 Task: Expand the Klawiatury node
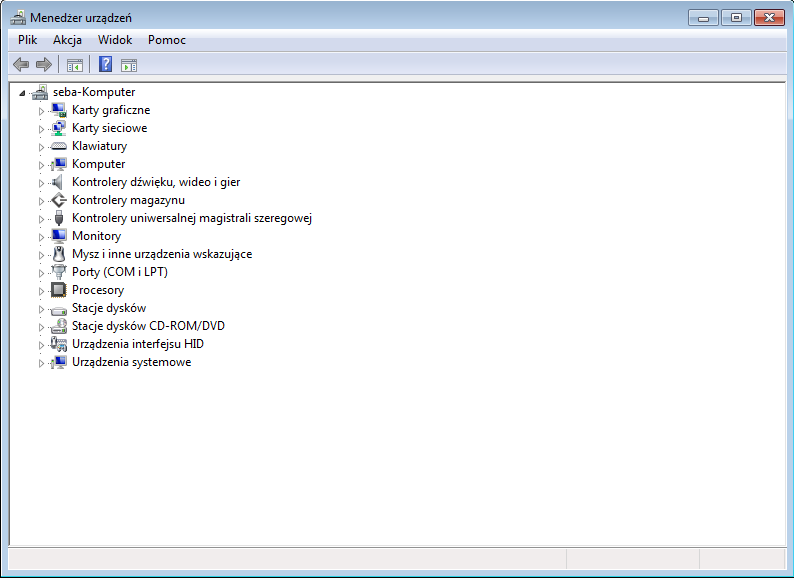pyautogui.click(x=42, y=147)
